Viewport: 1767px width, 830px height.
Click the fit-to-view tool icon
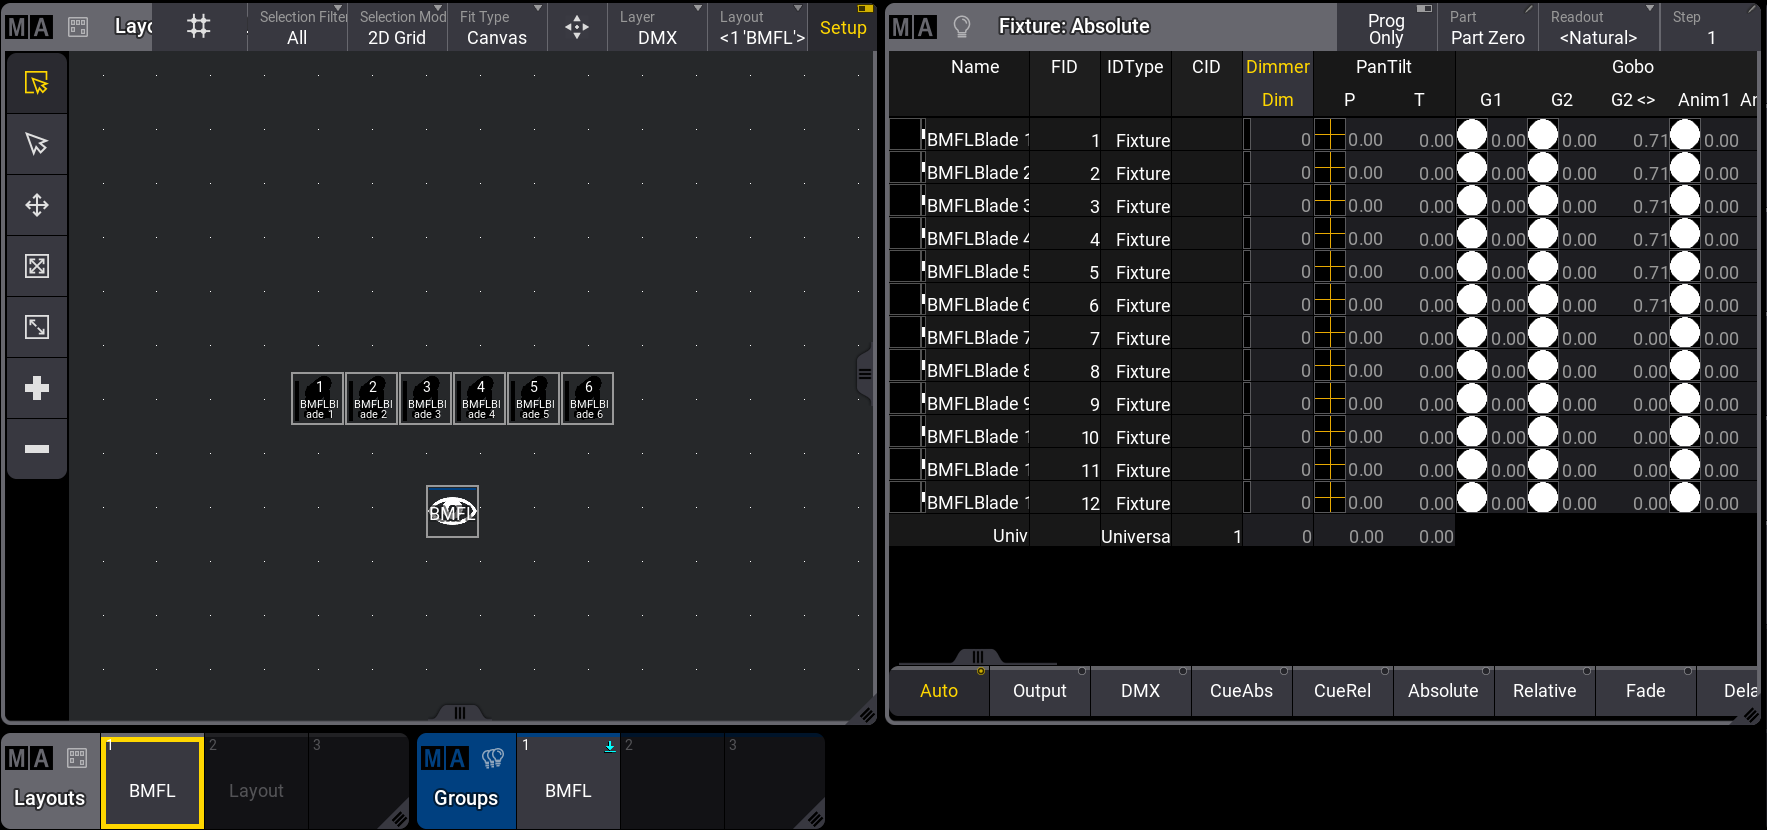(37, 266)
